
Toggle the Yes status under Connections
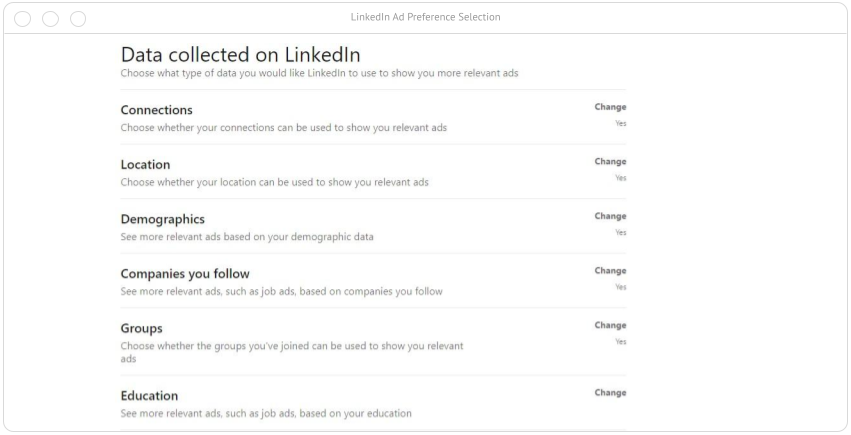621,124
